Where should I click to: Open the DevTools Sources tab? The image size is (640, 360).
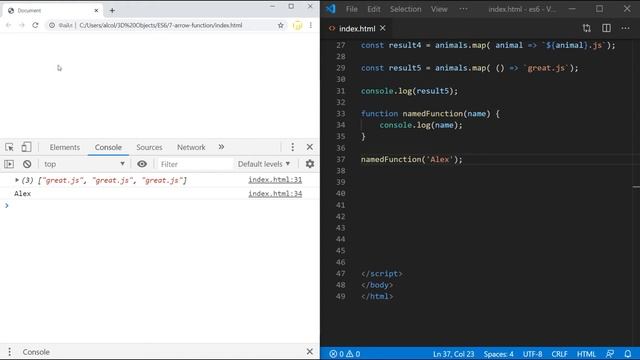pos(149,147)
